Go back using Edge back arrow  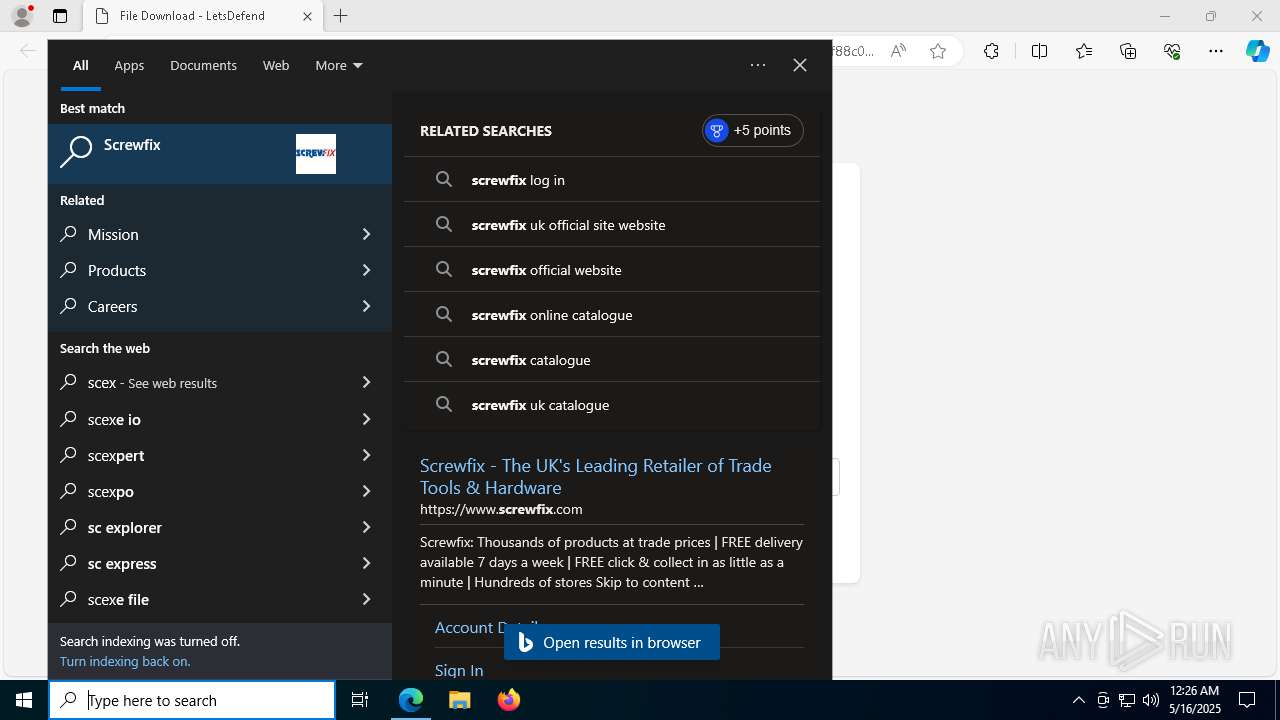27,51
